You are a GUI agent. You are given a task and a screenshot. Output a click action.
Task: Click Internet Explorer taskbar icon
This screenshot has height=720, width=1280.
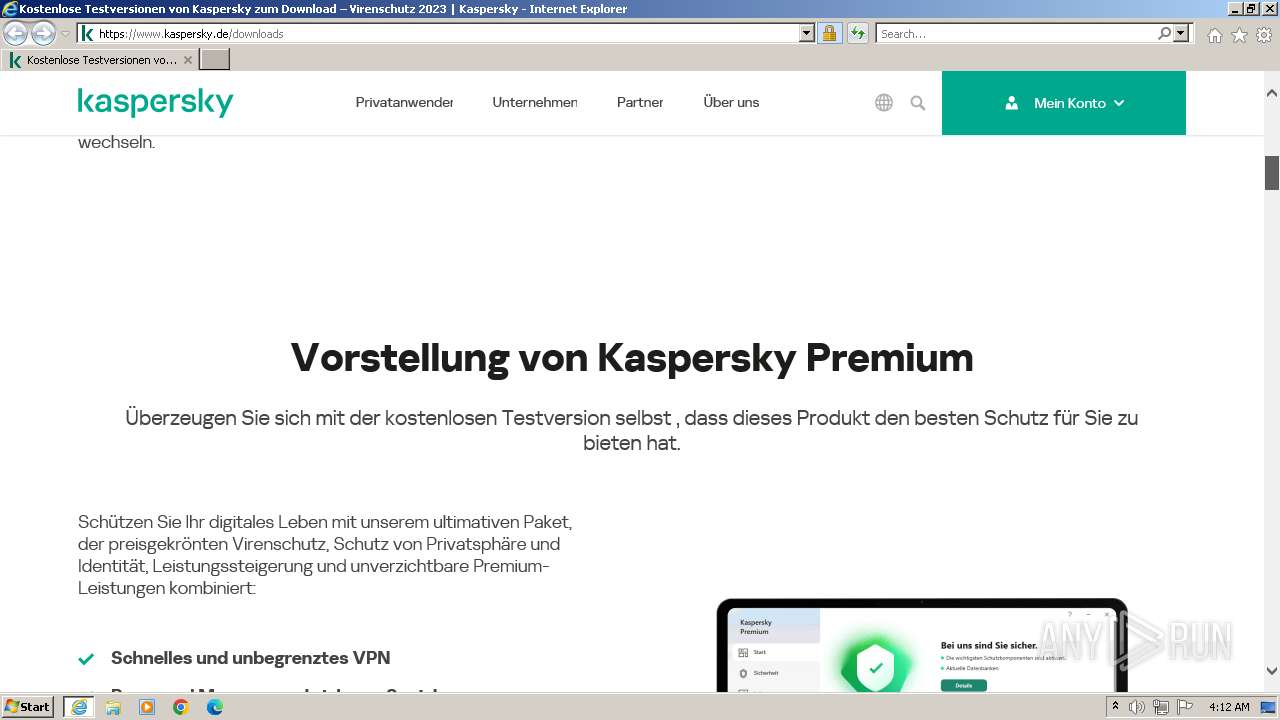click(x=78, y=706)
